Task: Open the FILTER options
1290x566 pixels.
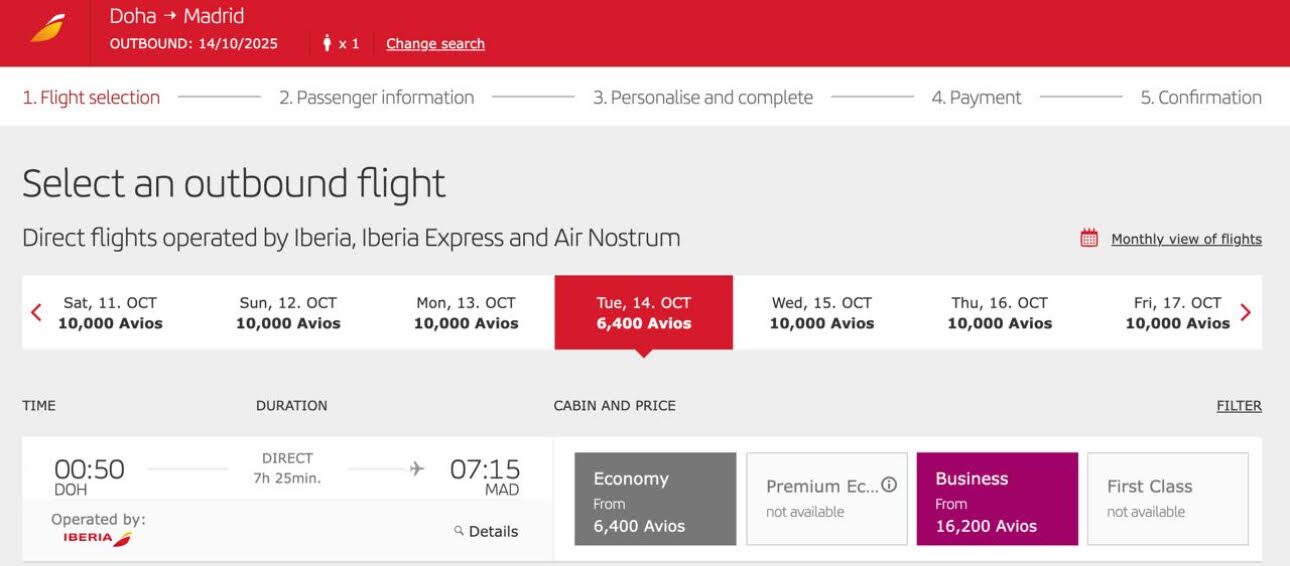Action: pos(1238,406)
